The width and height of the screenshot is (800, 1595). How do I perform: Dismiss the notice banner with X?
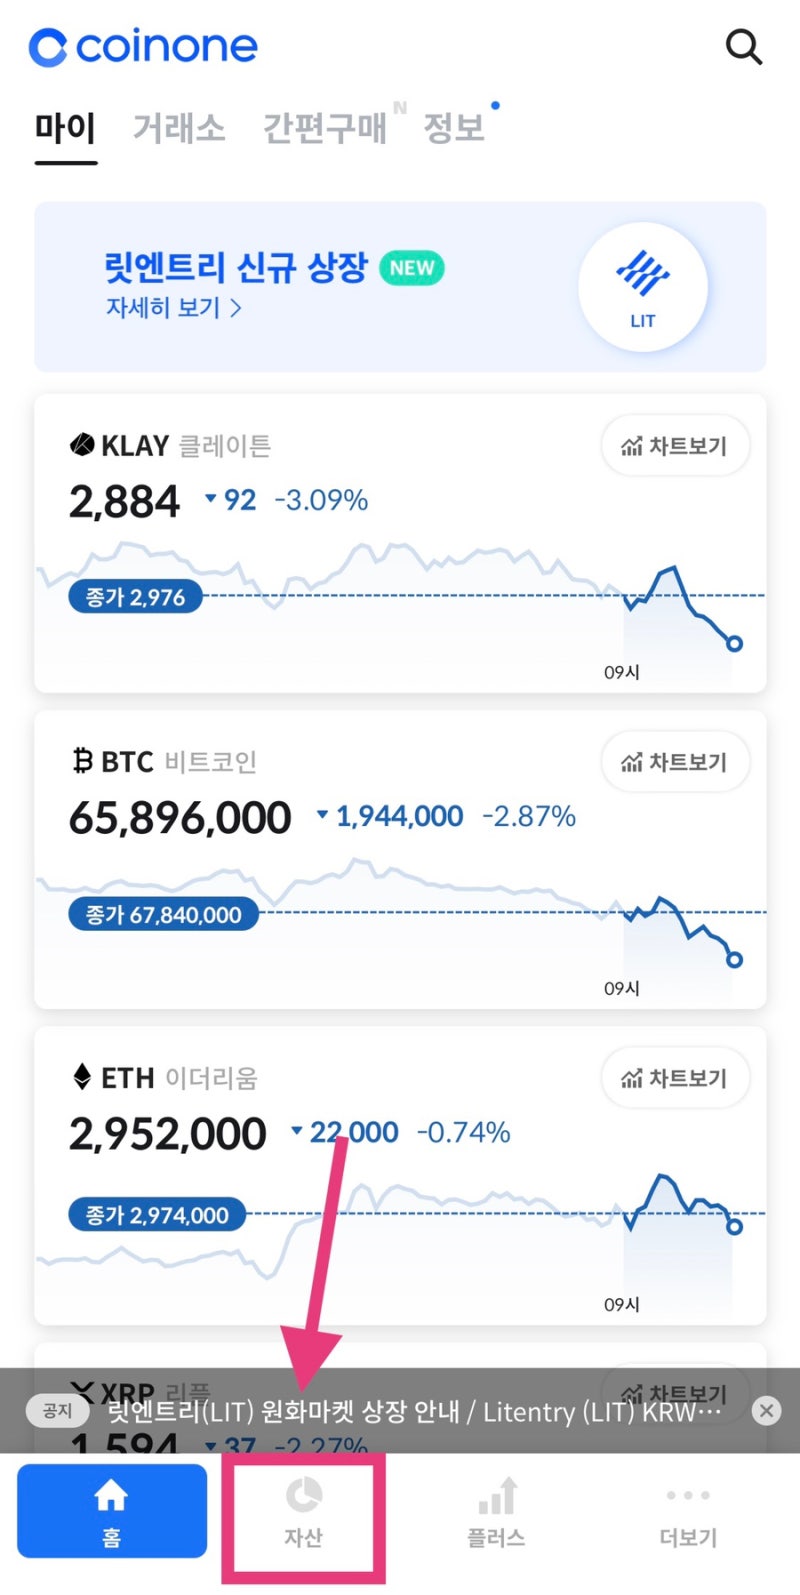point(766,1411)
